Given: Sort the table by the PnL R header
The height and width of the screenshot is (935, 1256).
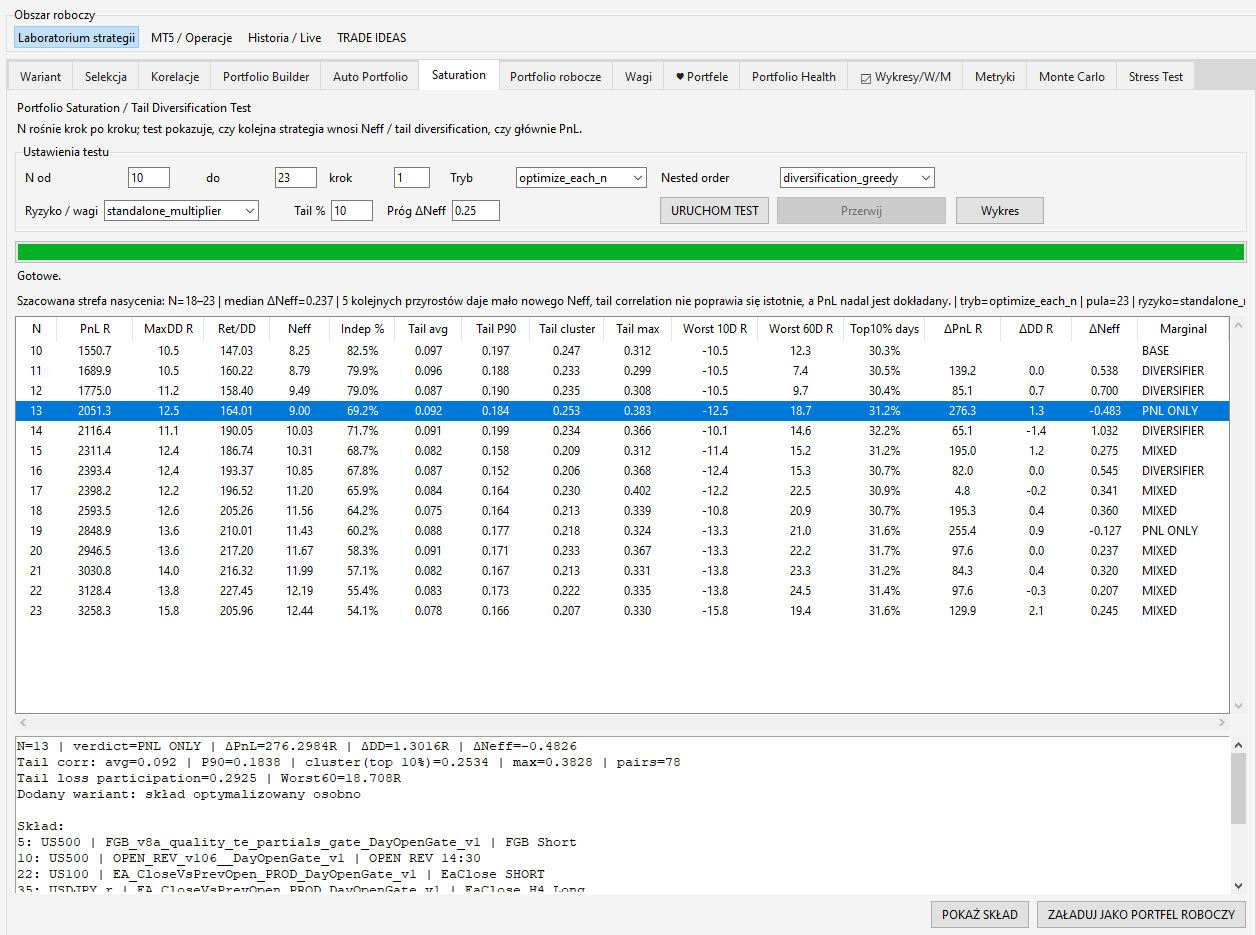Looking at the screenshot, I should pyautogui.click(x=95, y=329).
